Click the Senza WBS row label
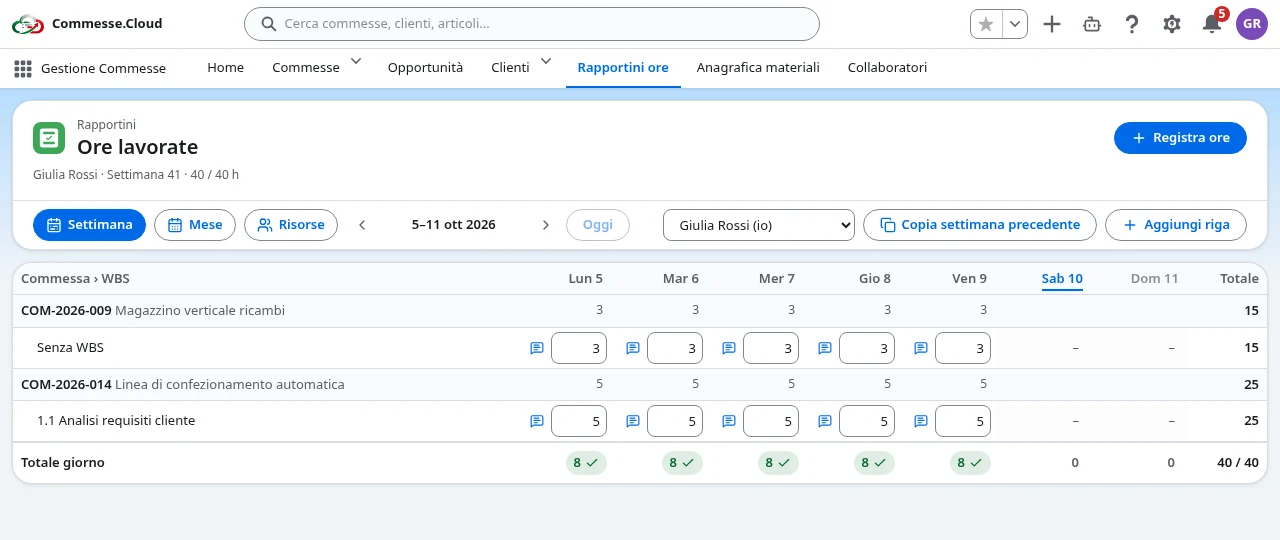 coord(70,348)
